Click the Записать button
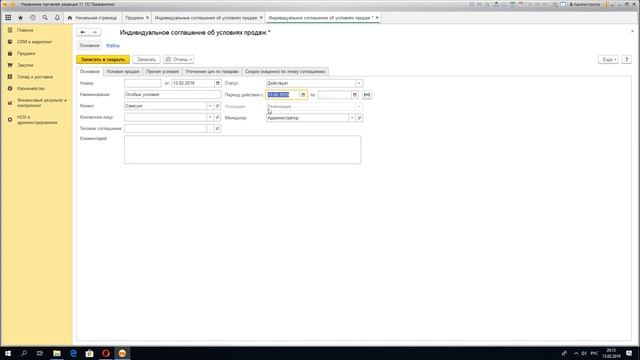The image size is (640, 360). point(146,60)
